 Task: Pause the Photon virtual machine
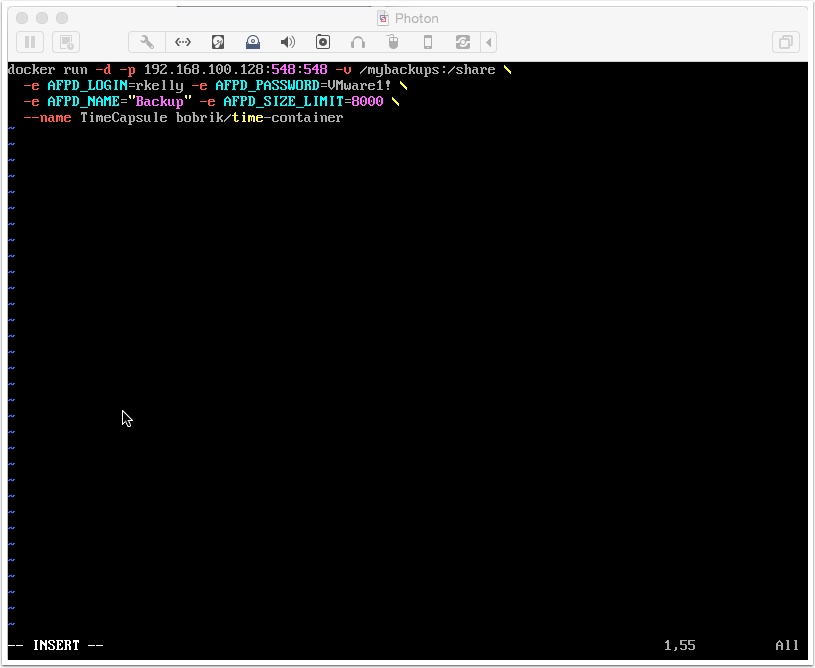30,42
